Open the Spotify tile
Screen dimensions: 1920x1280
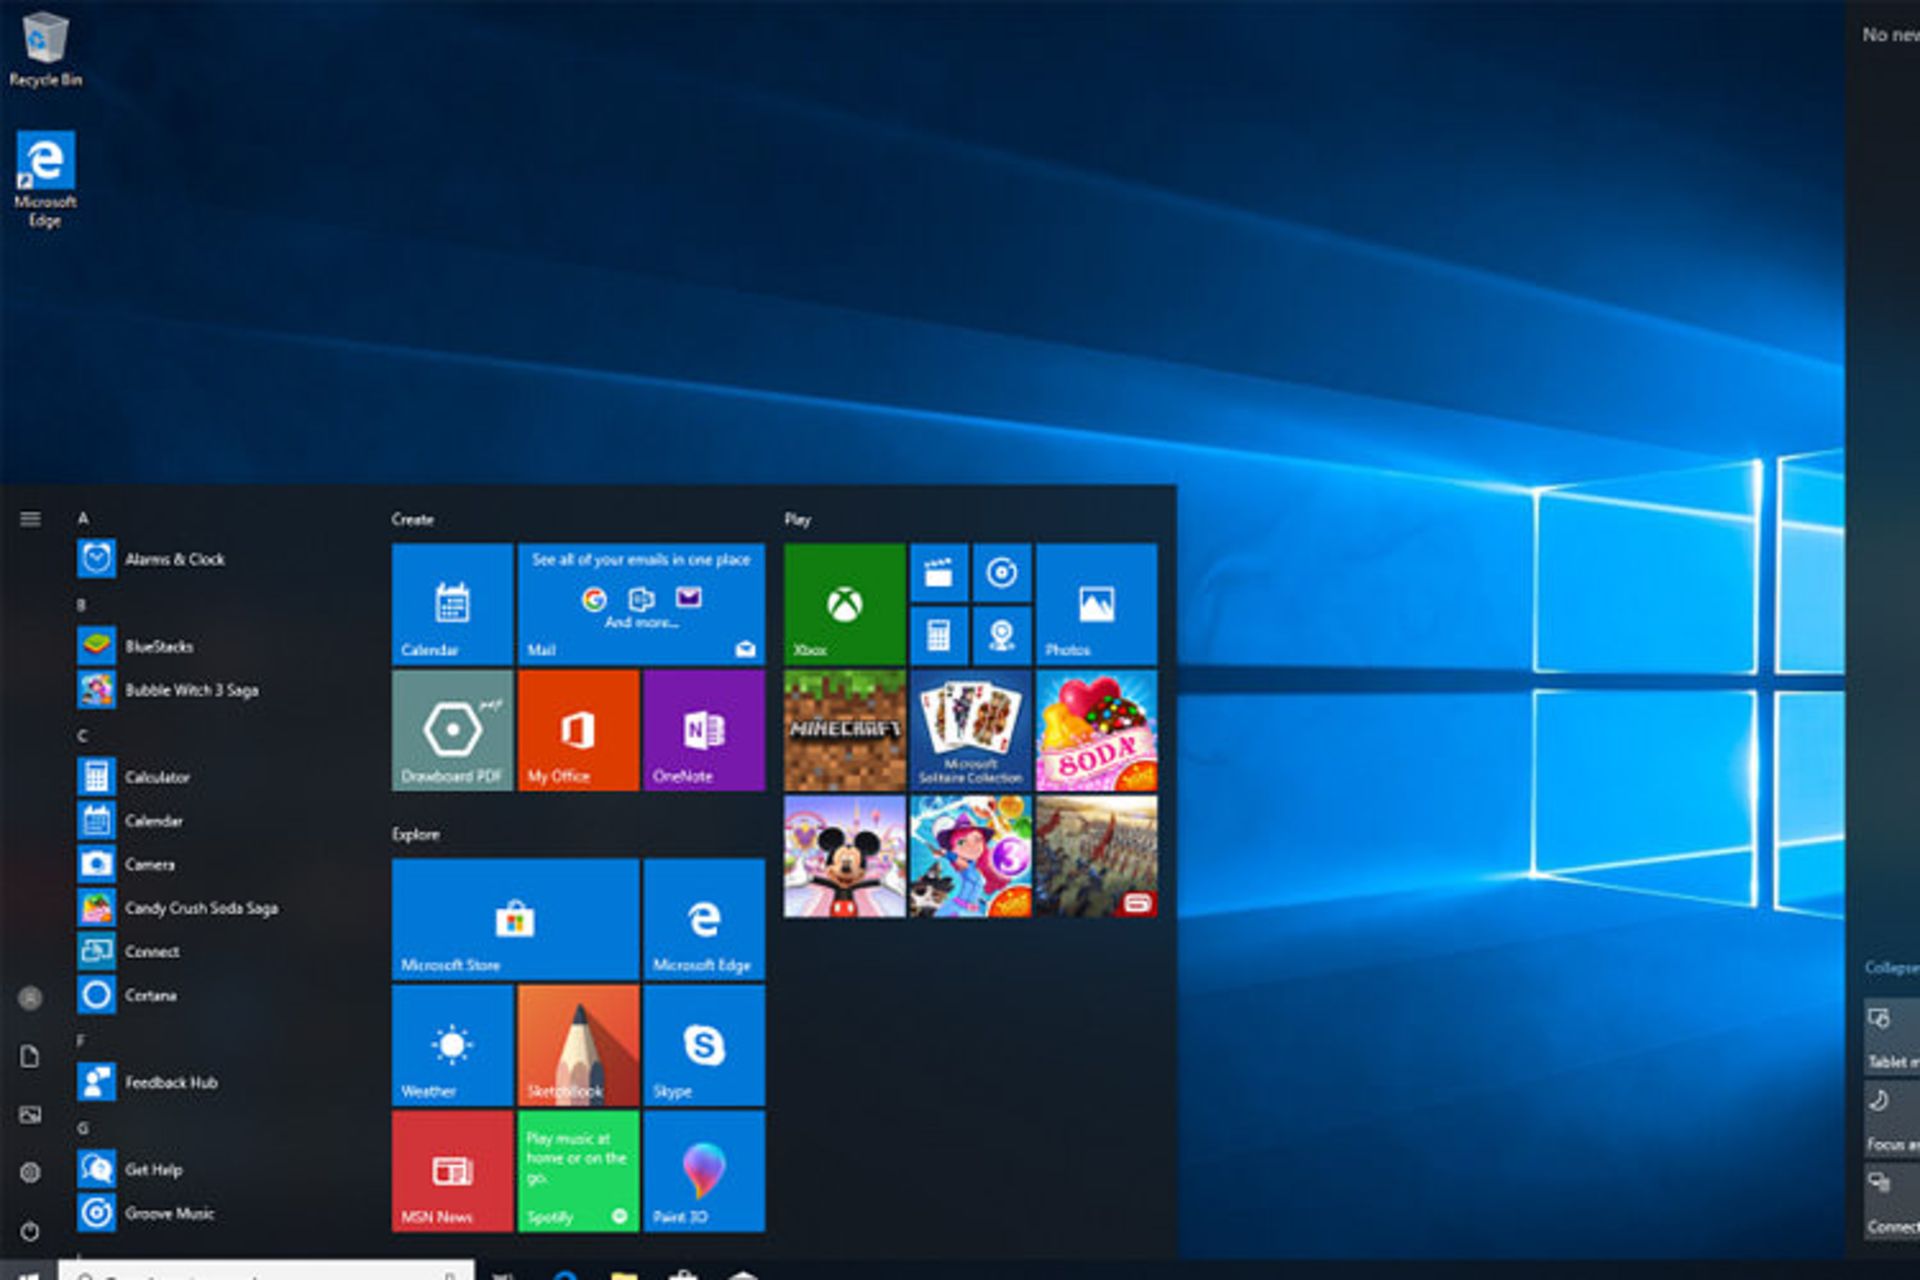[579, 1171]
